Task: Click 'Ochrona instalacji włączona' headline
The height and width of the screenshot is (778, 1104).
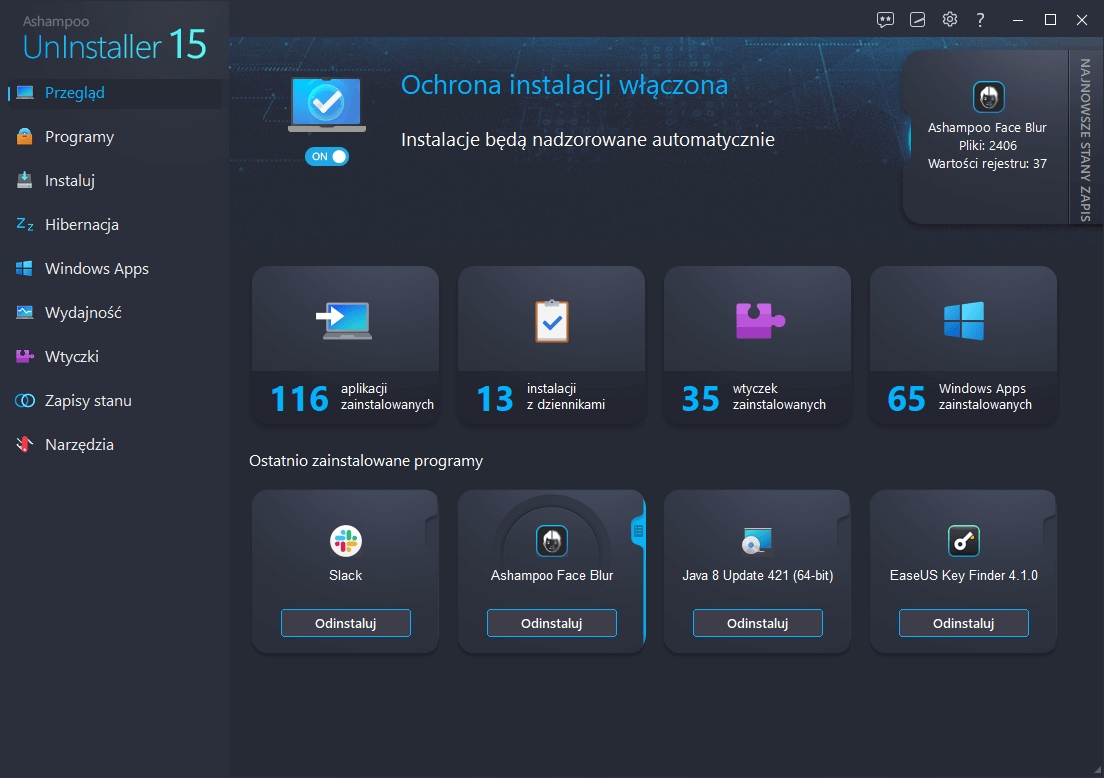Action: [x=565, y=85]
